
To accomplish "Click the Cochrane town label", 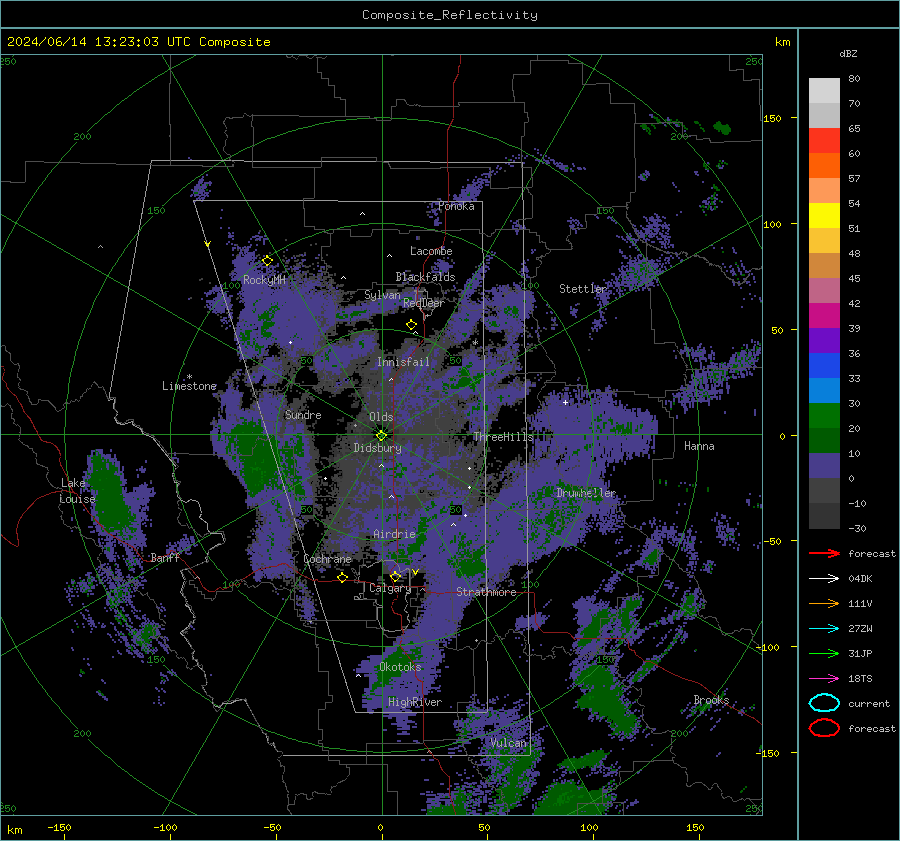I will coord(327,559).
